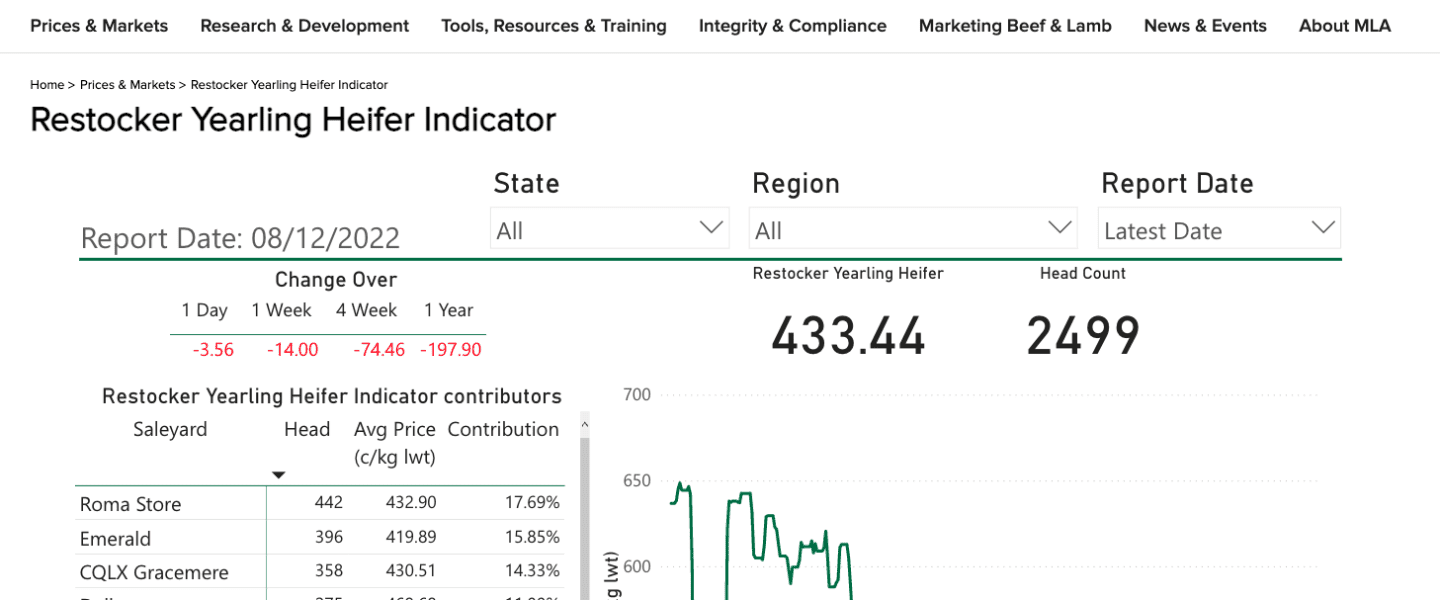Click the Restocker Yearling Heifer Indicator contributors title
This screenshot has height=600, width=1440.
[x=332, y=396]
